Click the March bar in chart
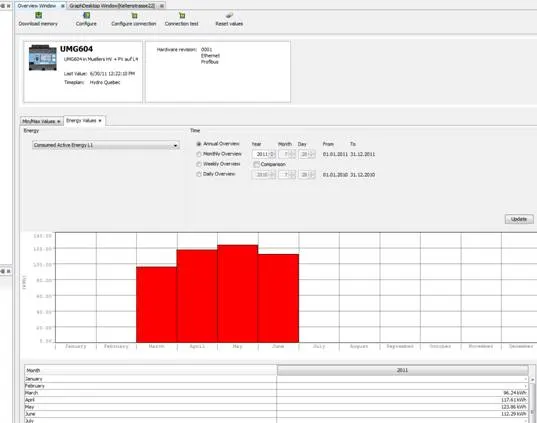The image size is (537, 423). pyautogui.click(x=157, y=304)
